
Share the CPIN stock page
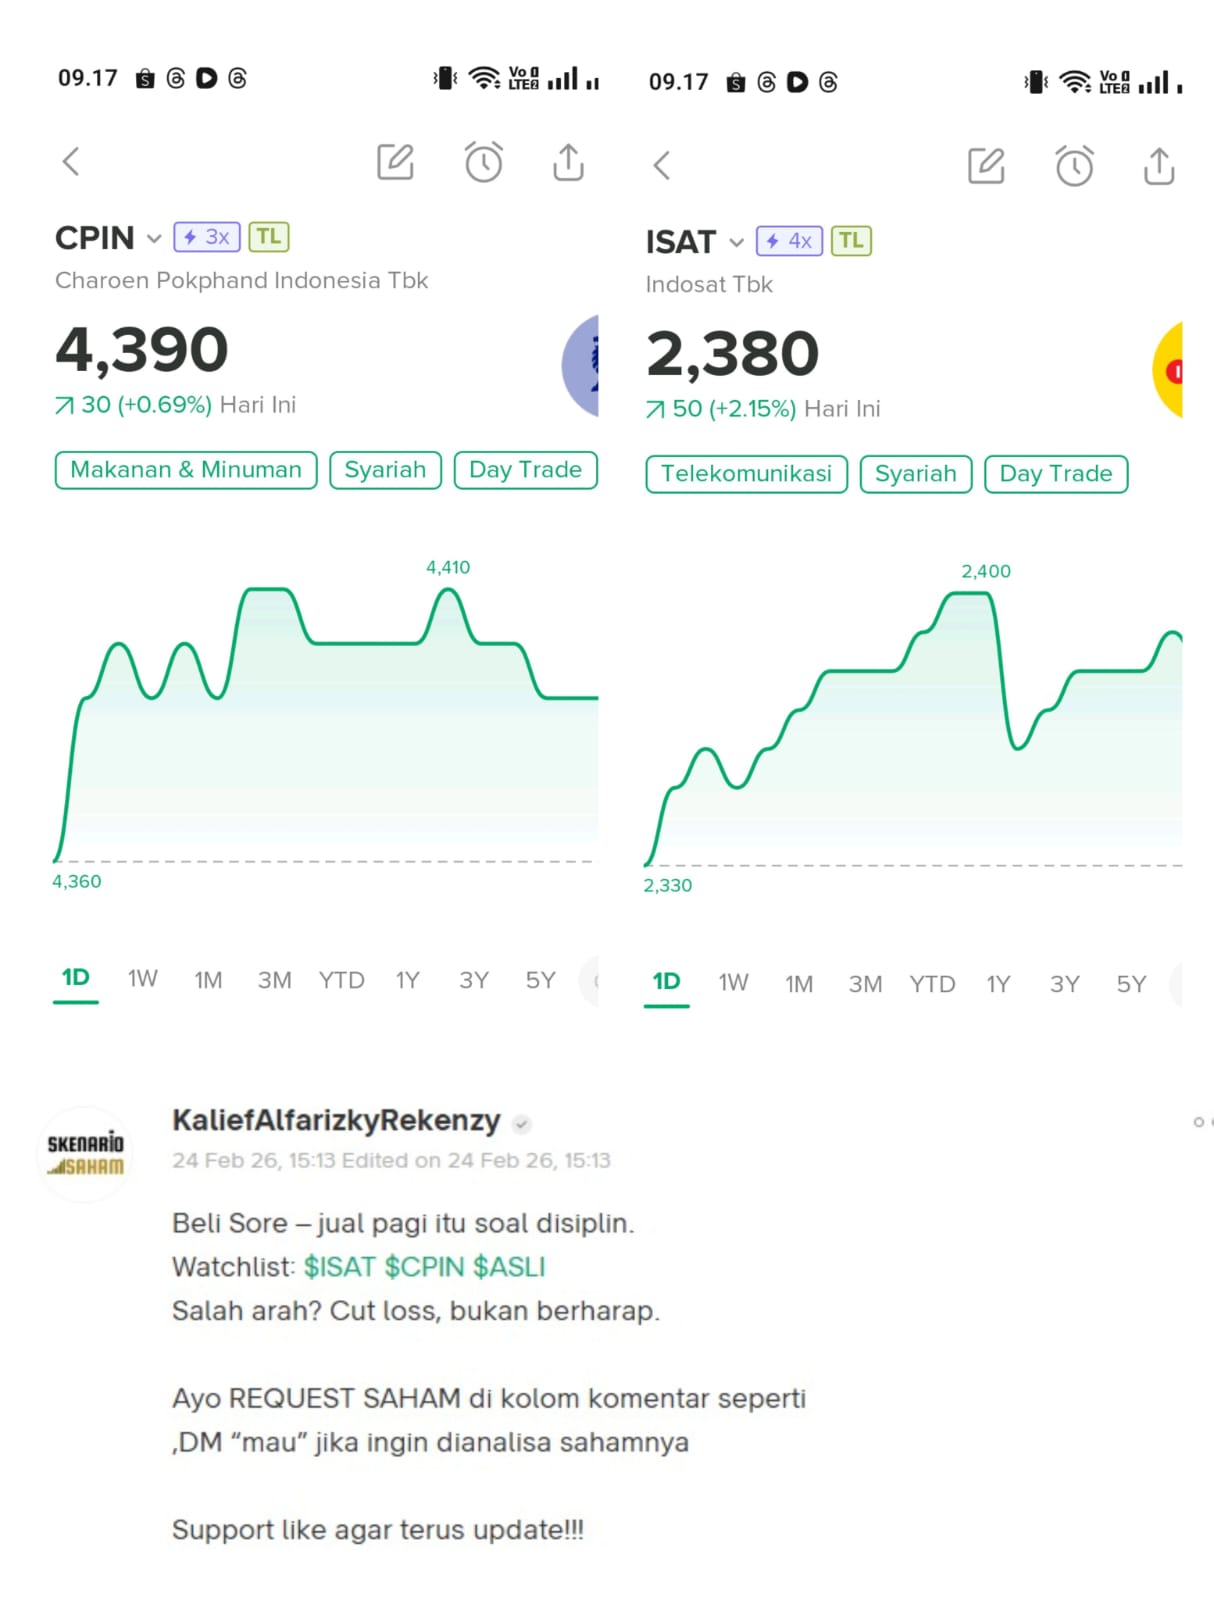(x=568, y=162)
